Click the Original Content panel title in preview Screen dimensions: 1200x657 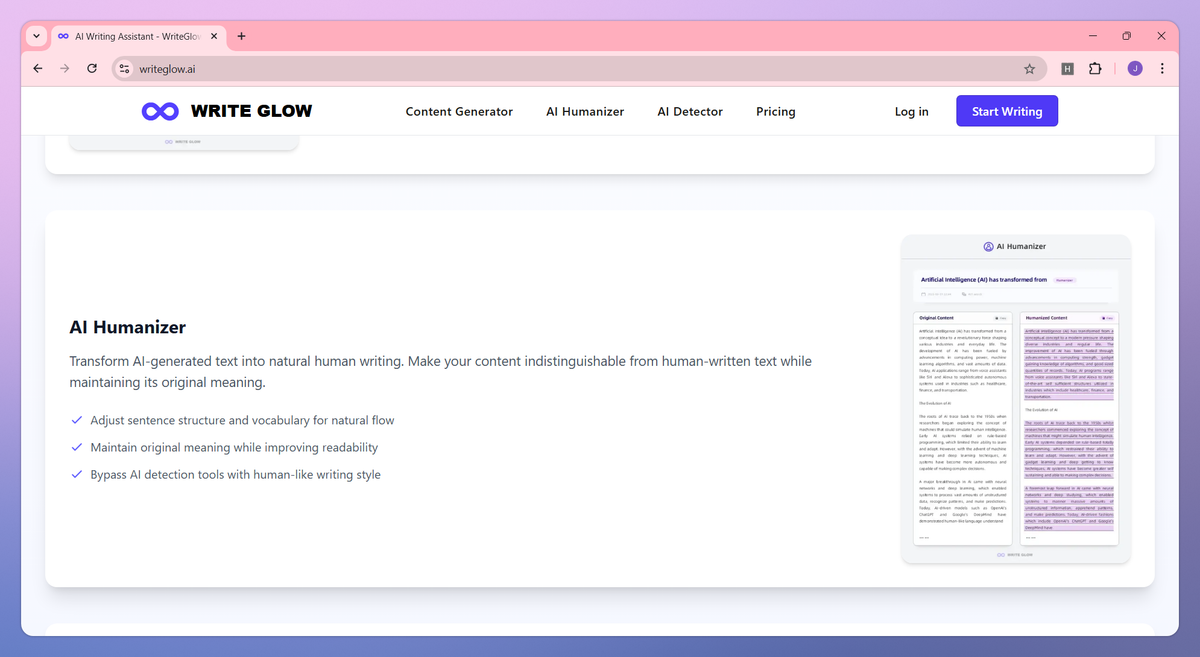(937, 318)
